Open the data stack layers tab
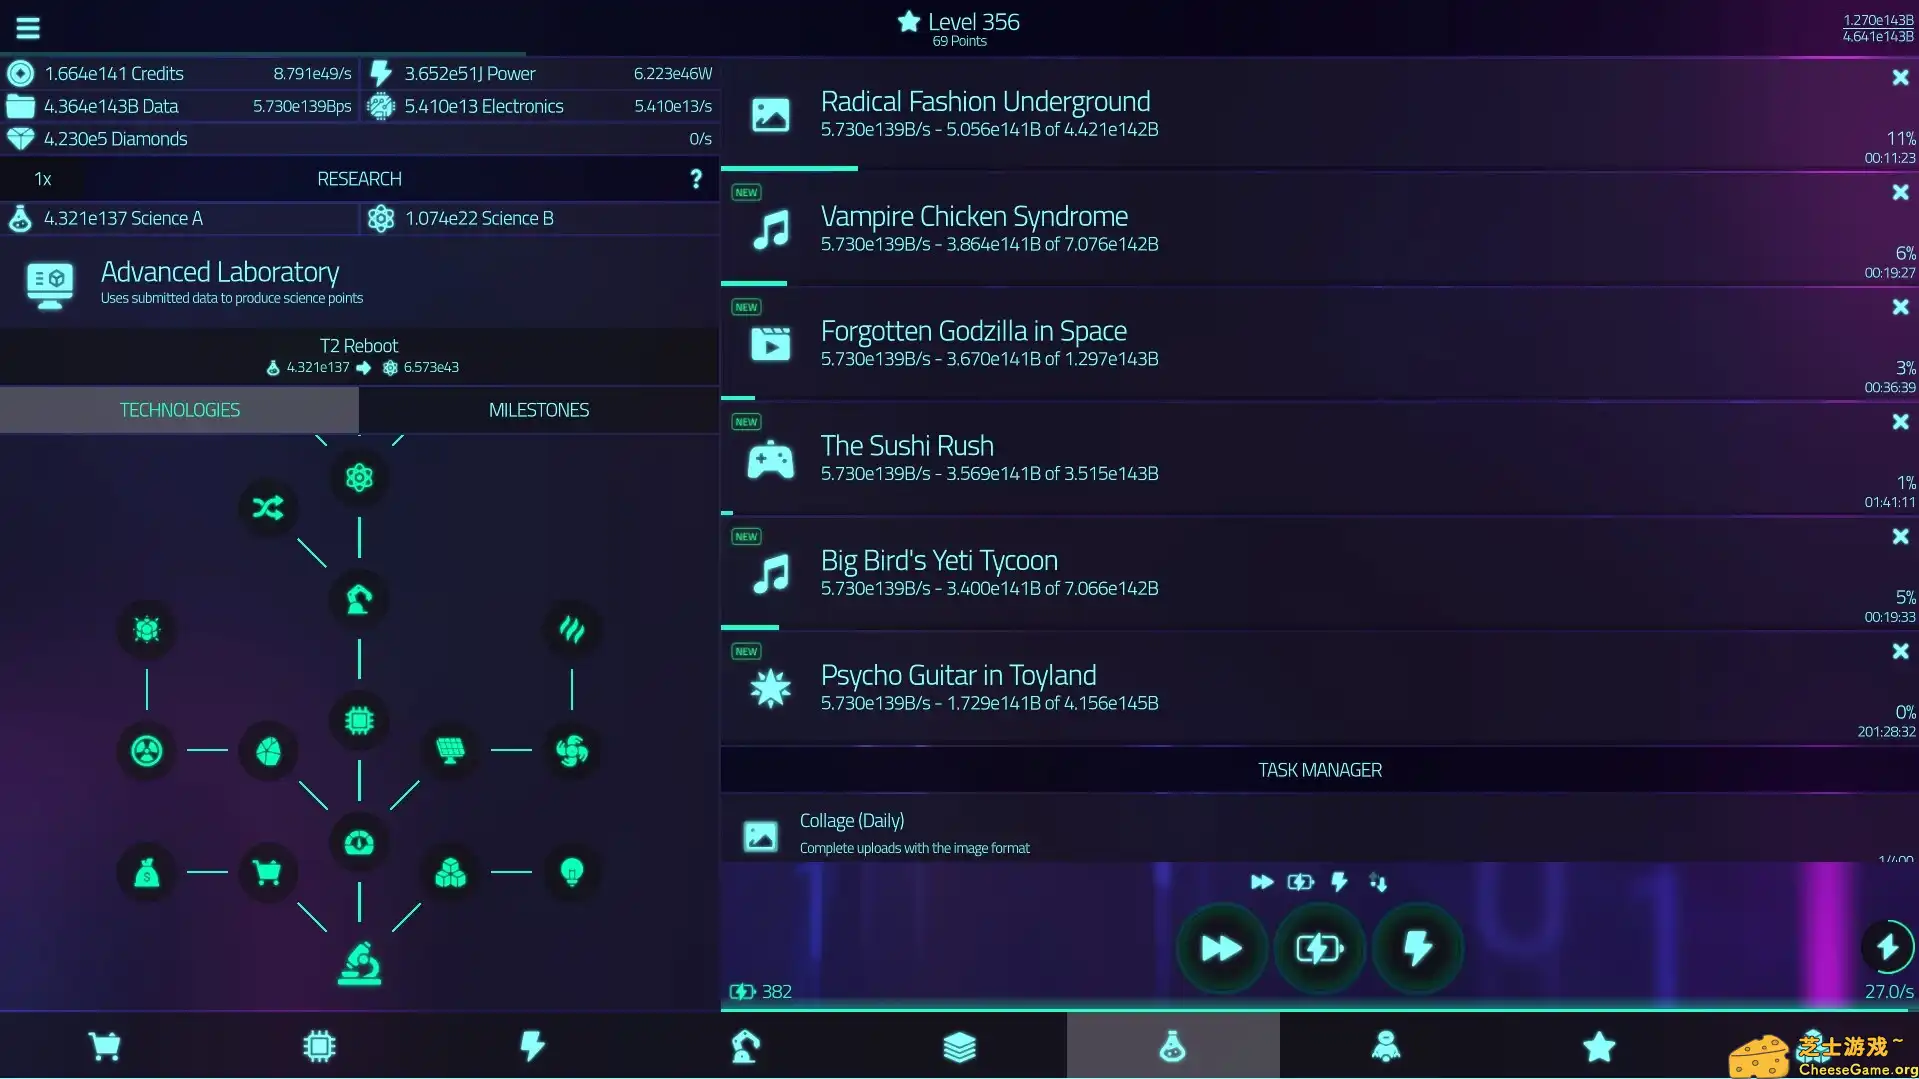Screen dimensions: 1919x1079 (x=958, y=1046)
